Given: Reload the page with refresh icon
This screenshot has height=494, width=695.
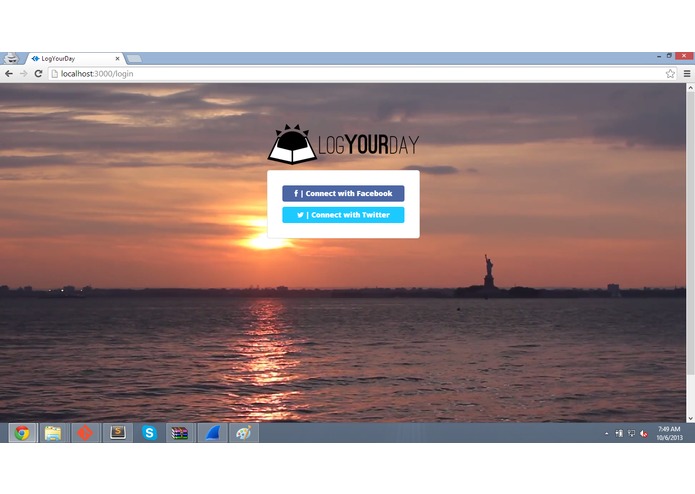Looking at the screenshot, I should pyautogui.click(x=39, y=74).
